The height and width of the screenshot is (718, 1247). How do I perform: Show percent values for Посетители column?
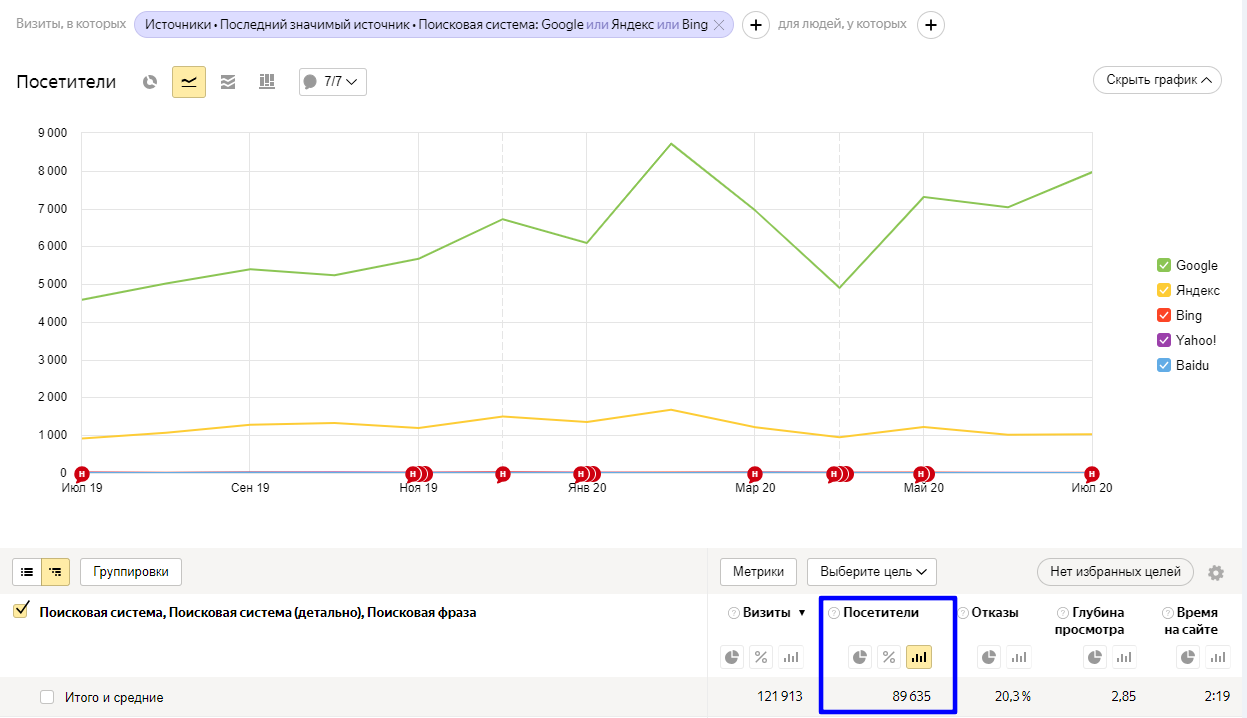(888, 657)
